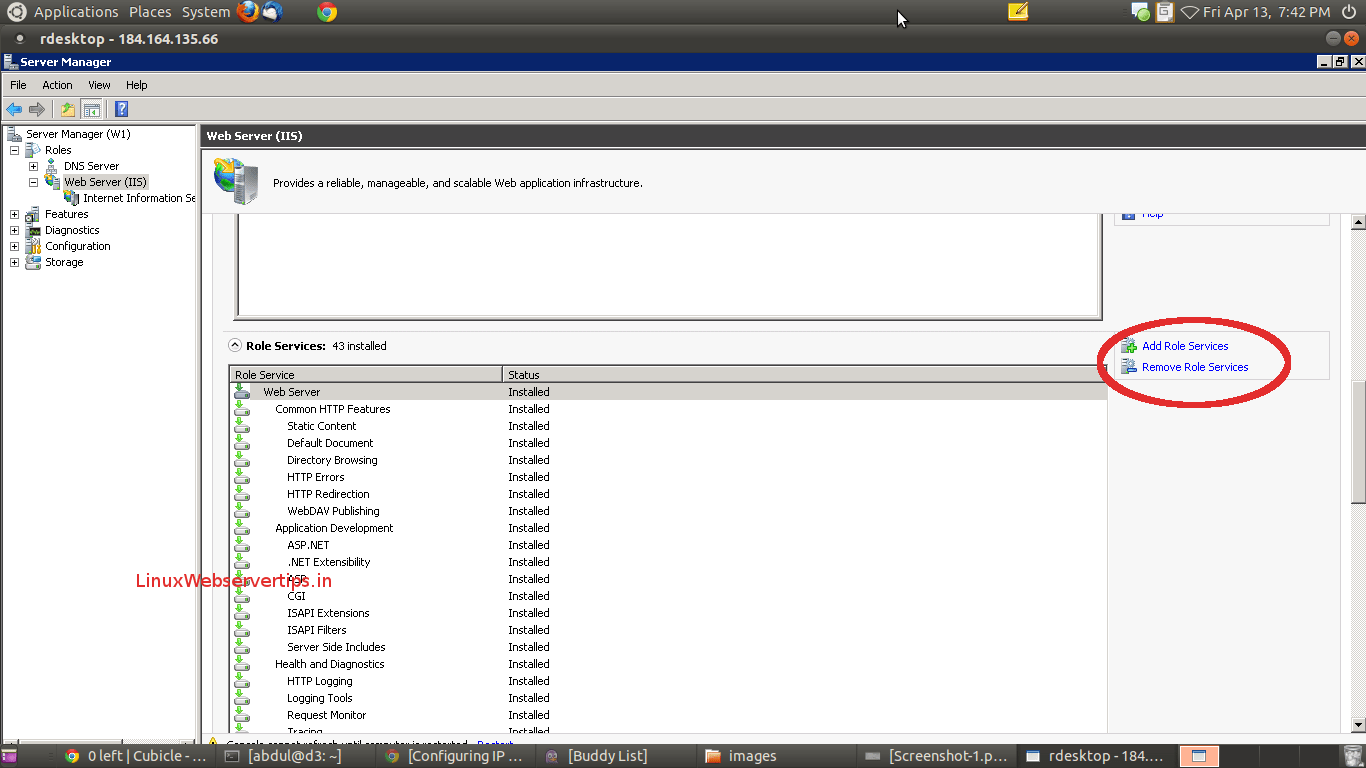This screenshot has width=1366, height=768.
Task: Click the Remove Role Services link
Action: (1195, 367)
